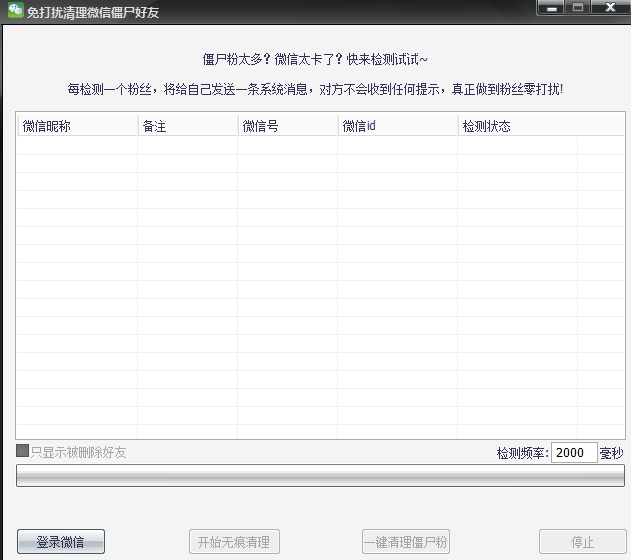Click the 备注 column header
The image size is (631, 560).
[x=188, y=126]
